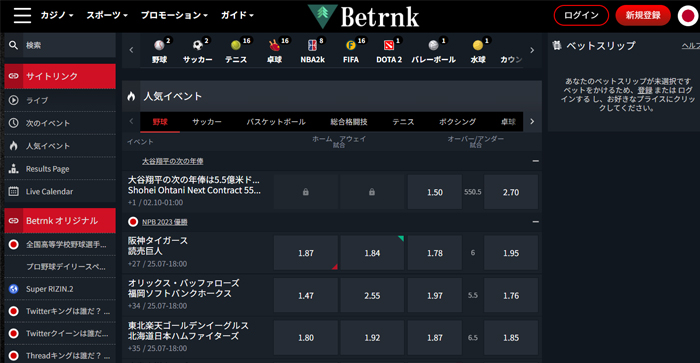
Task: Open 全国高等学校野球選手... sidebar item
Action: tap(60, 244)
